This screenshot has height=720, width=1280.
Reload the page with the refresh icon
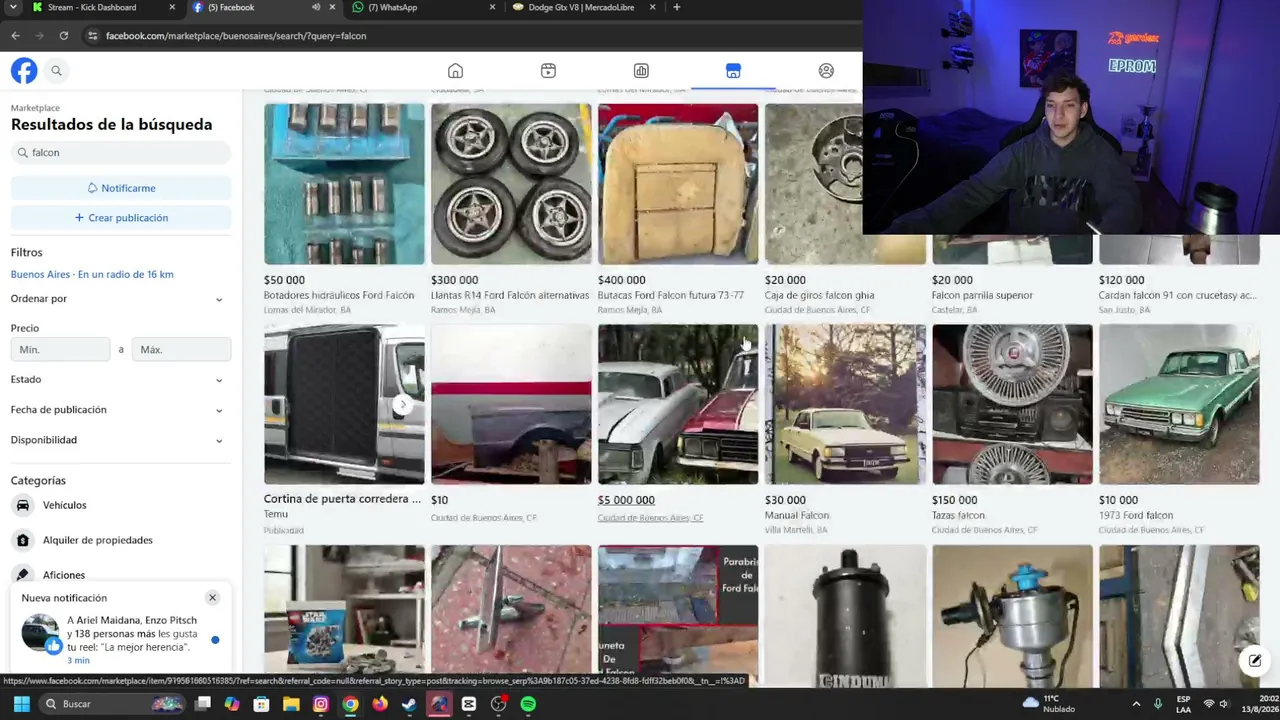(63, 36)
